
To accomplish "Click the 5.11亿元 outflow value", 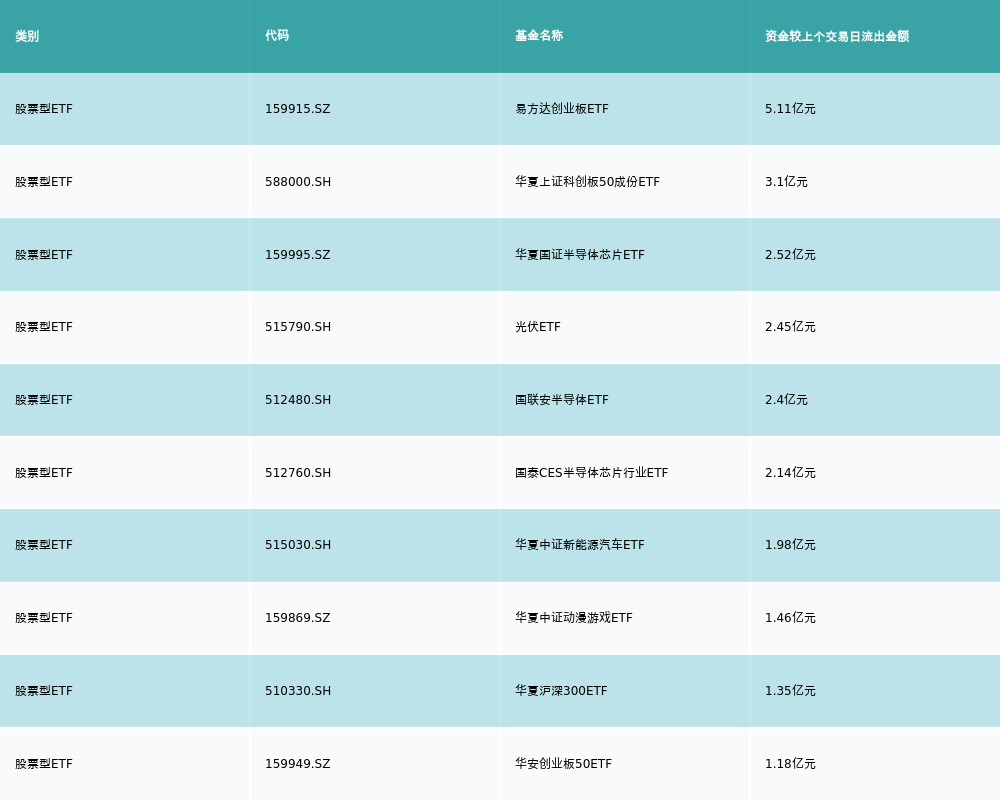I will (790, 109).
